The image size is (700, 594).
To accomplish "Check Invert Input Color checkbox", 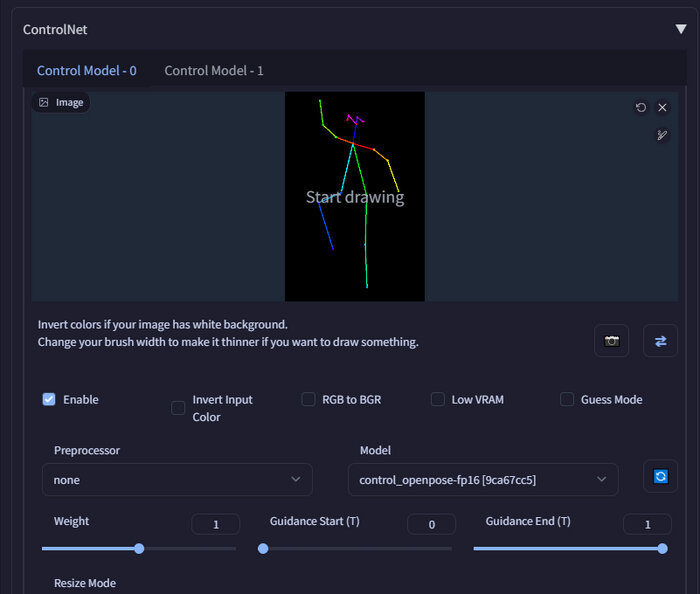I will click(x=178, y=408).
